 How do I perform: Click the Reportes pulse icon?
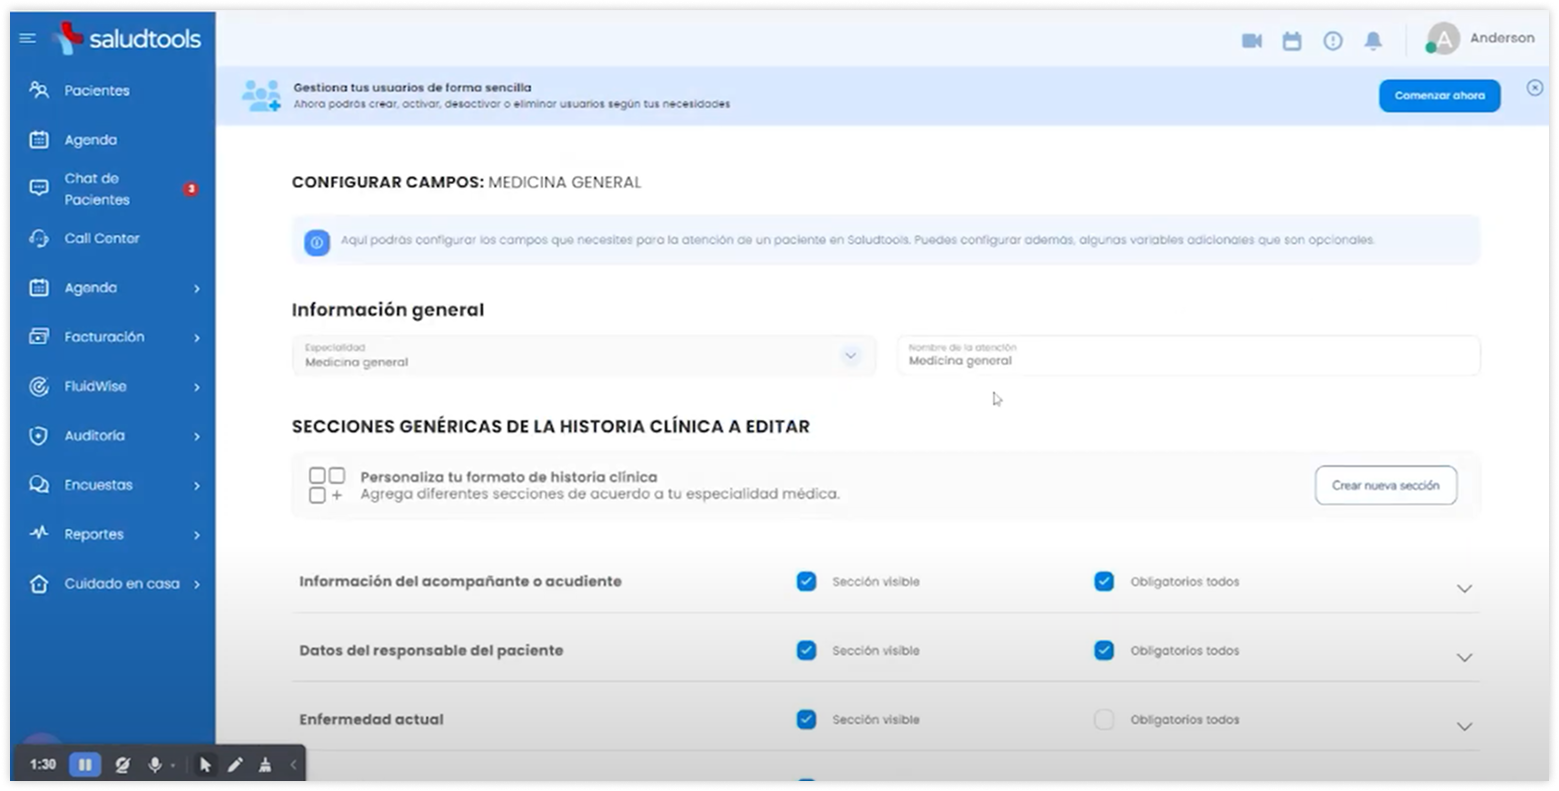(39, 533)
